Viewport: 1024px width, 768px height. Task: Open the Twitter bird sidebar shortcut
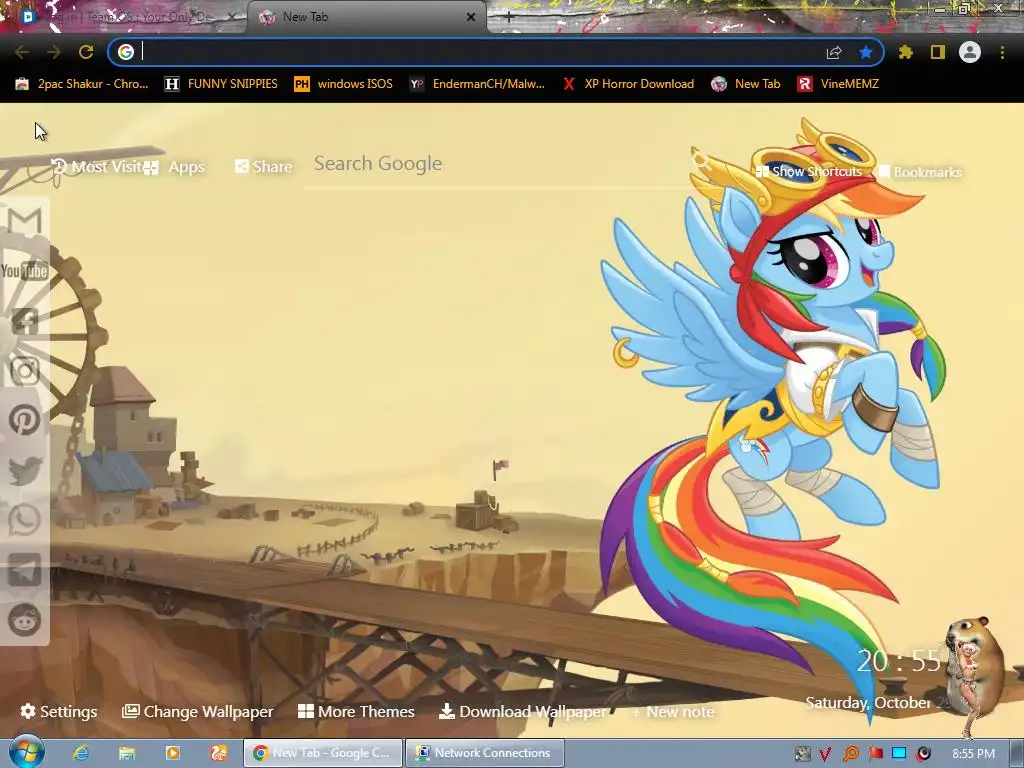point(25,470)
